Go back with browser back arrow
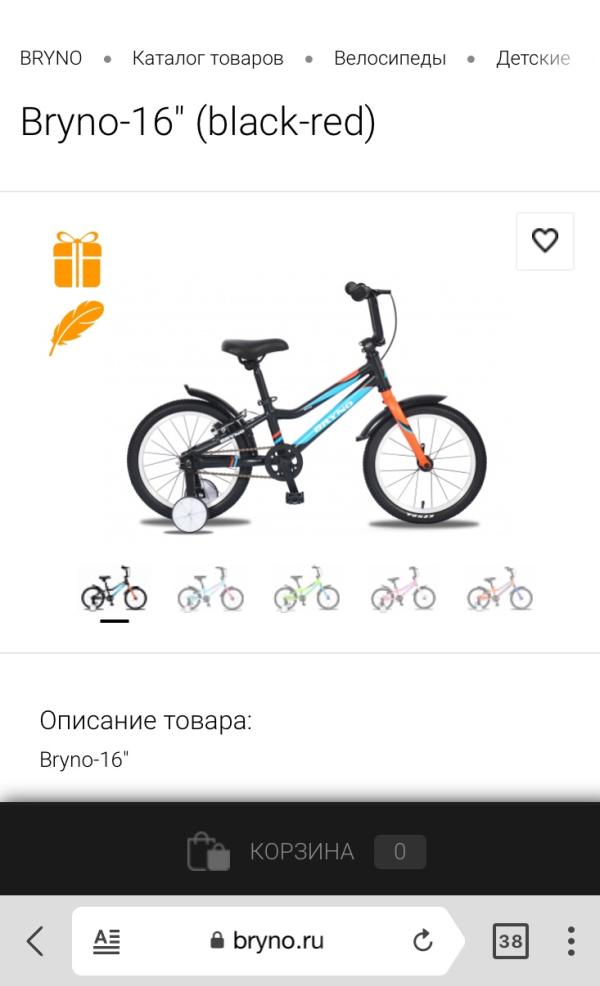This screenshot has width=600, height=986. click(x=35, y=941)
